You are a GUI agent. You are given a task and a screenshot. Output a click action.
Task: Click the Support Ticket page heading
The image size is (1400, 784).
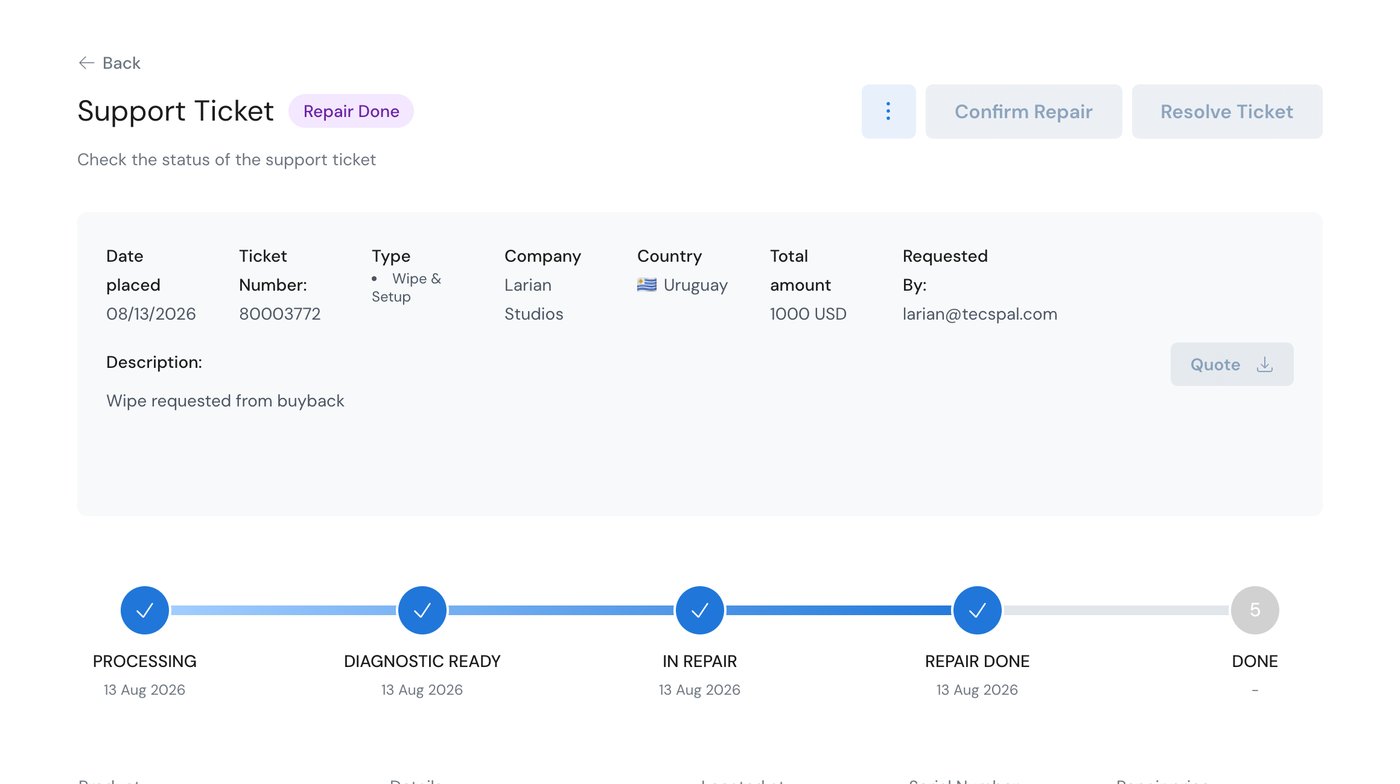pyautogui.click(x=175, y=111)
